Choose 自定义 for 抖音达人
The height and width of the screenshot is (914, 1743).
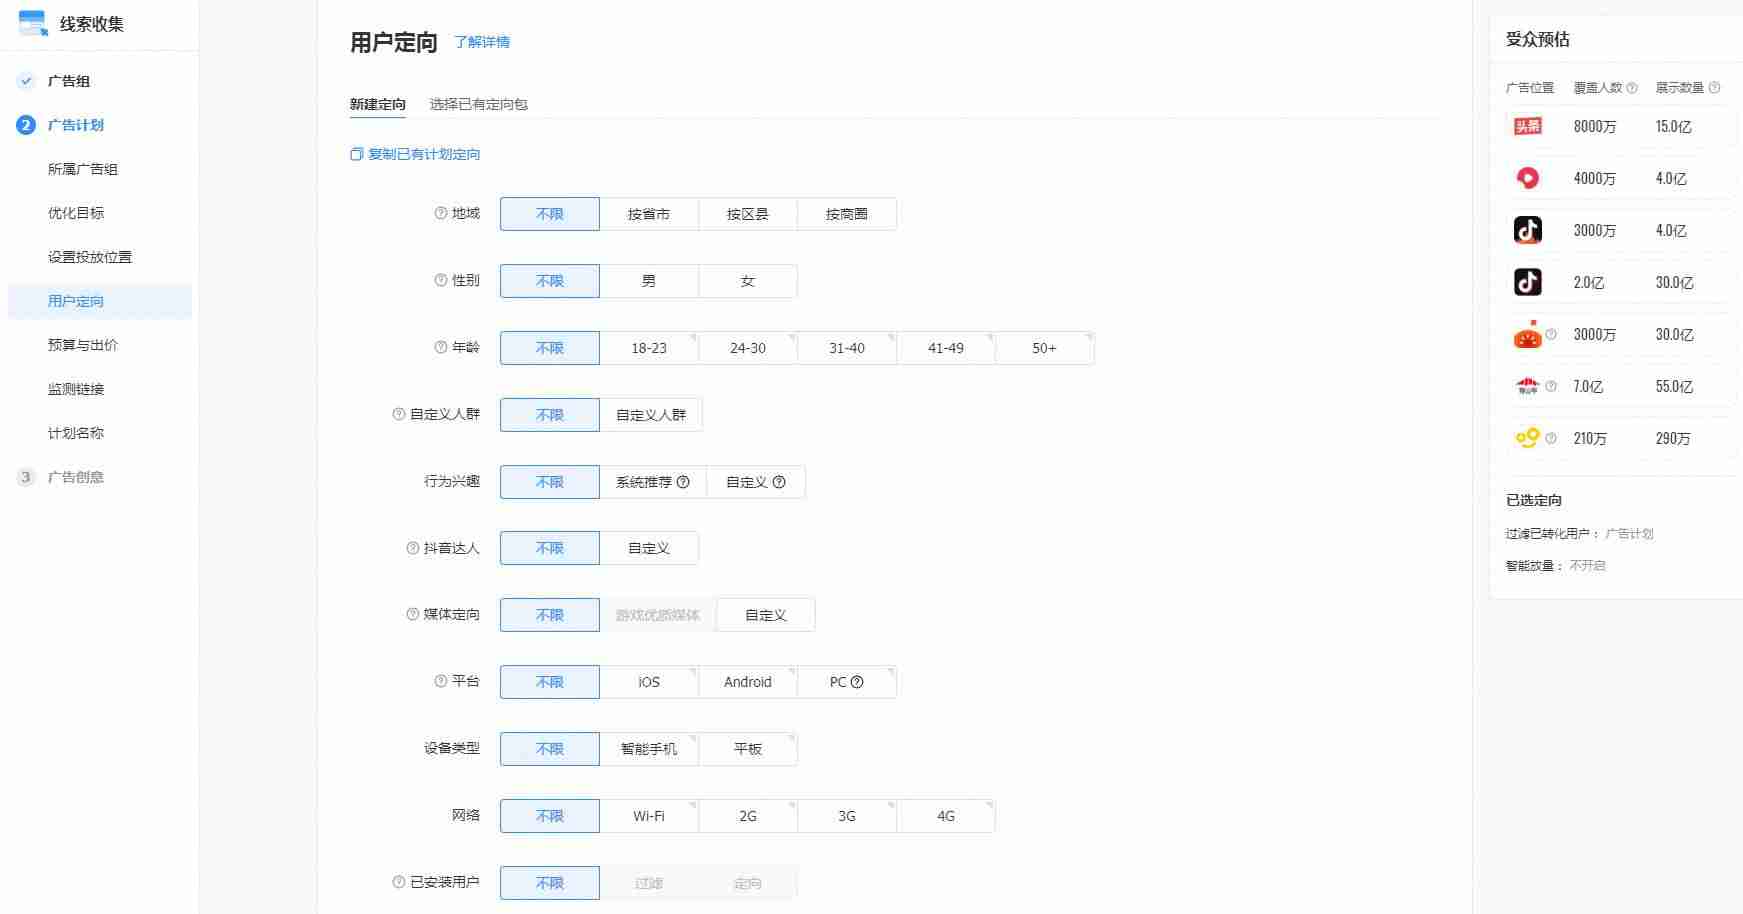coord(648,548)
